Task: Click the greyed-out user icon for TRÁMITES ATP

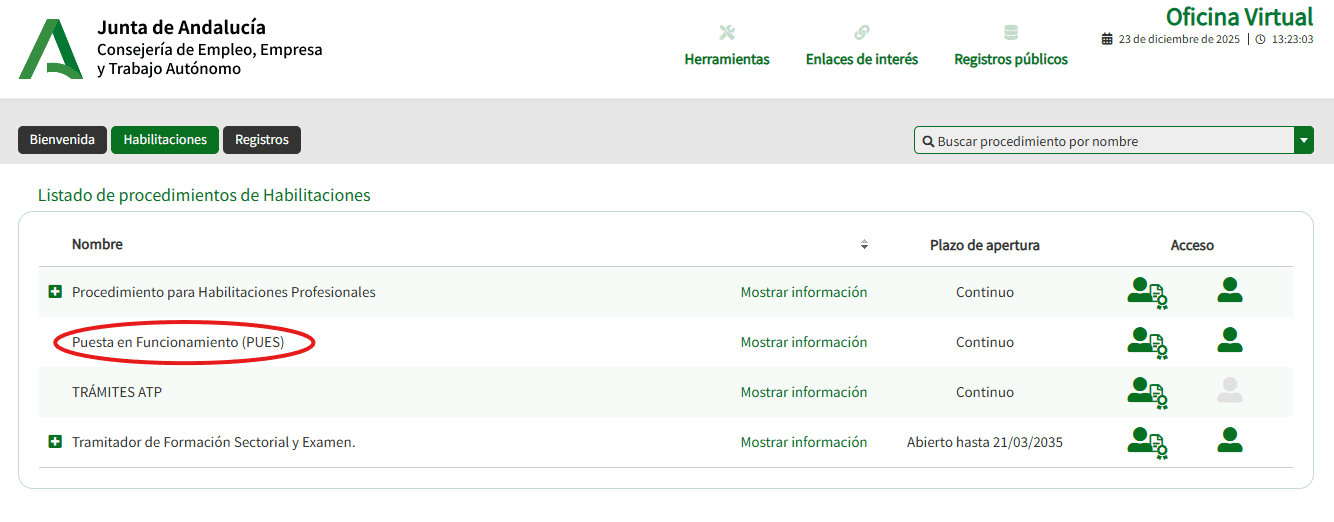Action: (1229, 391)
